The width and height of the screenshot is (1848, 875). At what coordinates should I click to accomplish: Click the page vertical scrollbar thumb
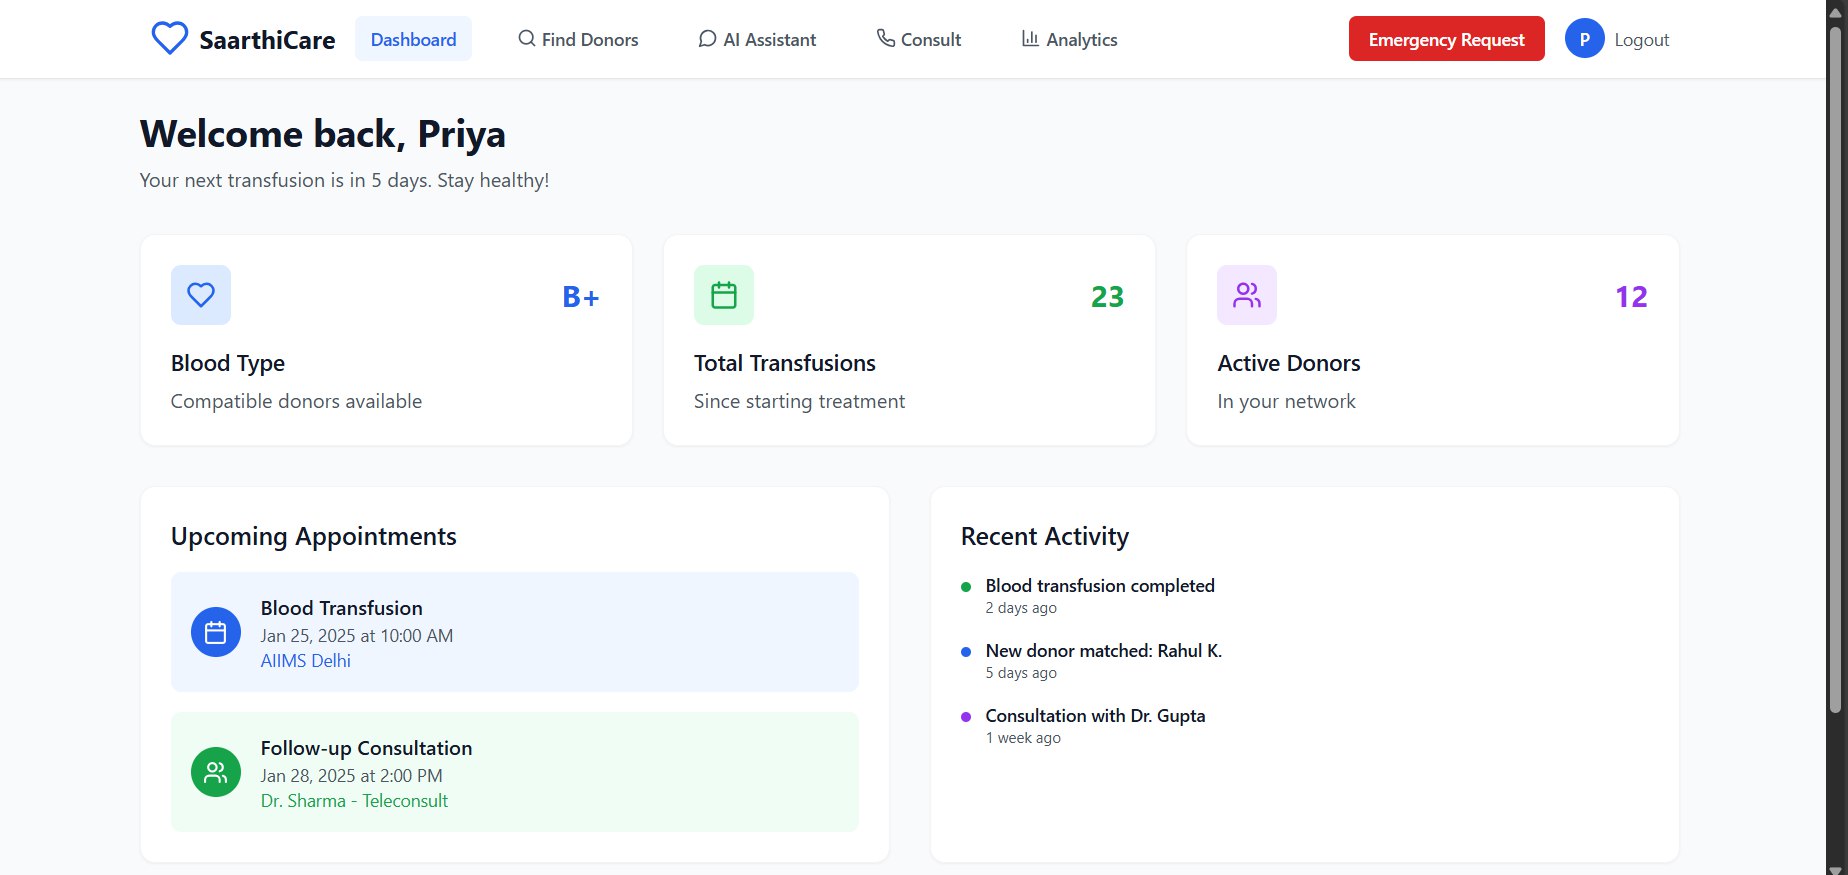tap(1834, 370)
